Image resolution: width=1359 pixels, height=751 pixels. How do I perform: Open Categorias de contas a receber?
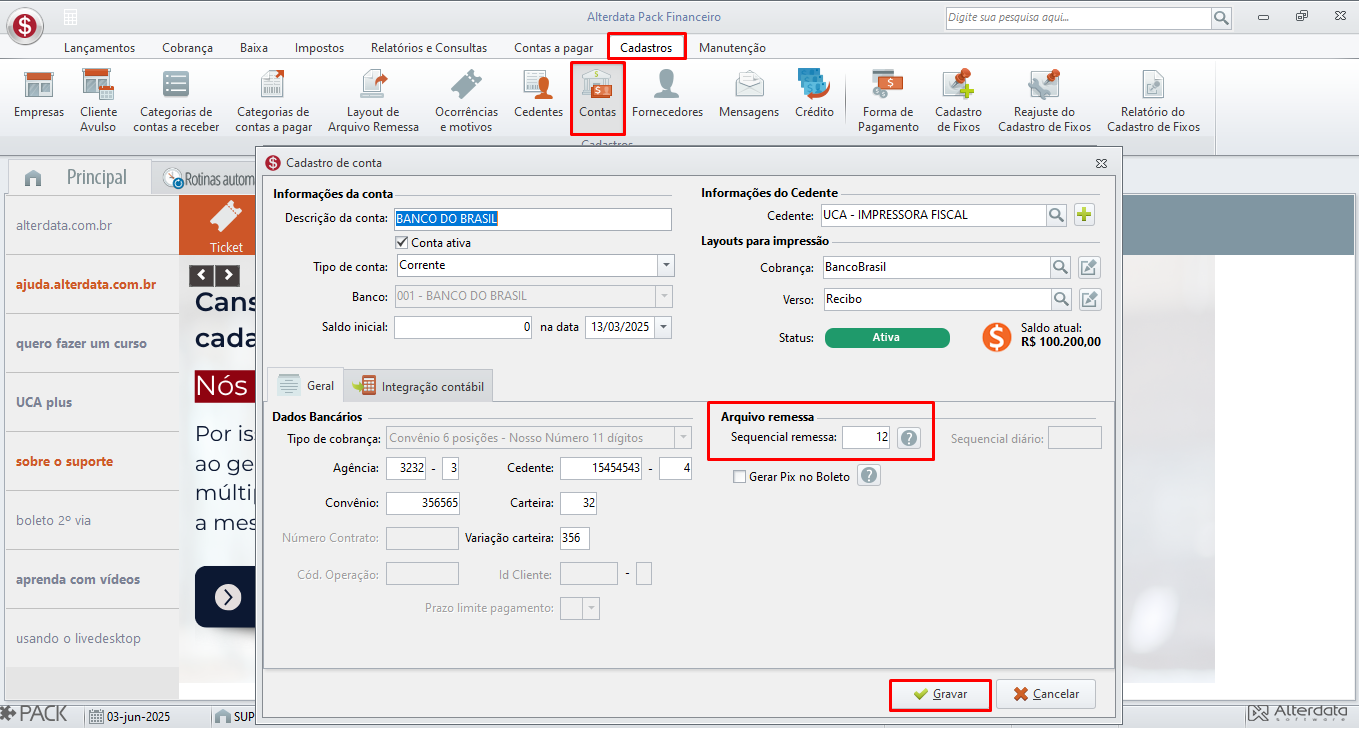176,100
